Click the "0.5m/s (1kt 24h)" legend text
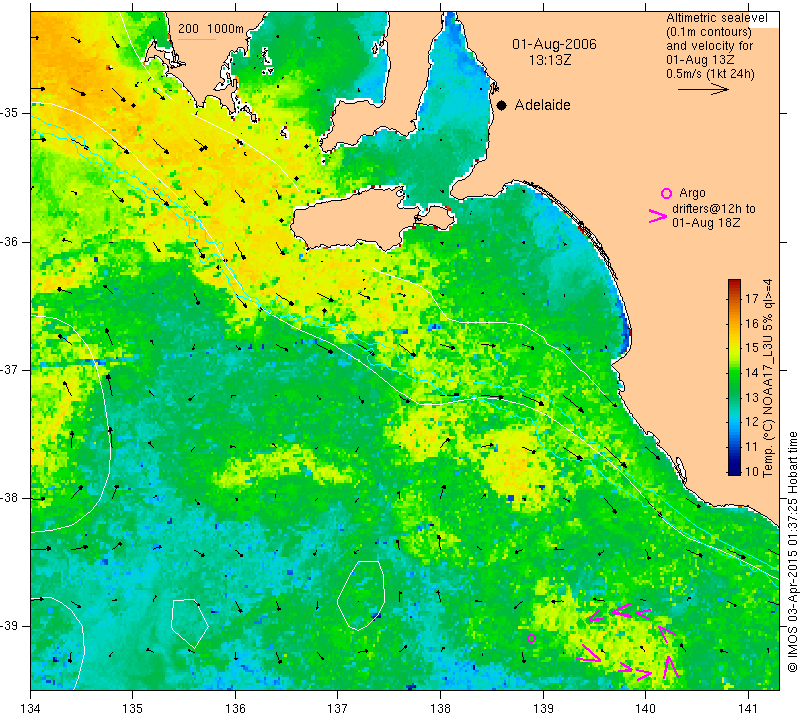This screenshot has width=800, height=720. [710, 73]
